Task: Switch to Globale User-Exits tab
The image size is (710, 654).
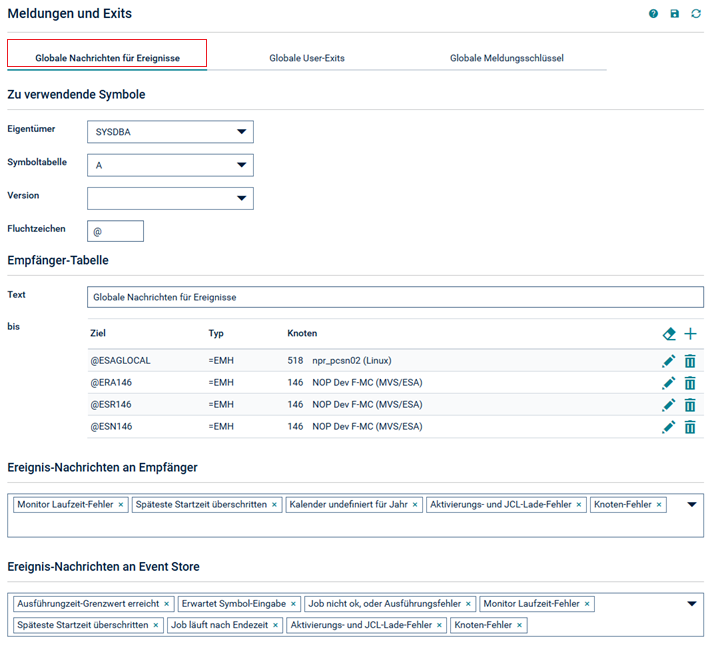Action: [x=307, y=58]
